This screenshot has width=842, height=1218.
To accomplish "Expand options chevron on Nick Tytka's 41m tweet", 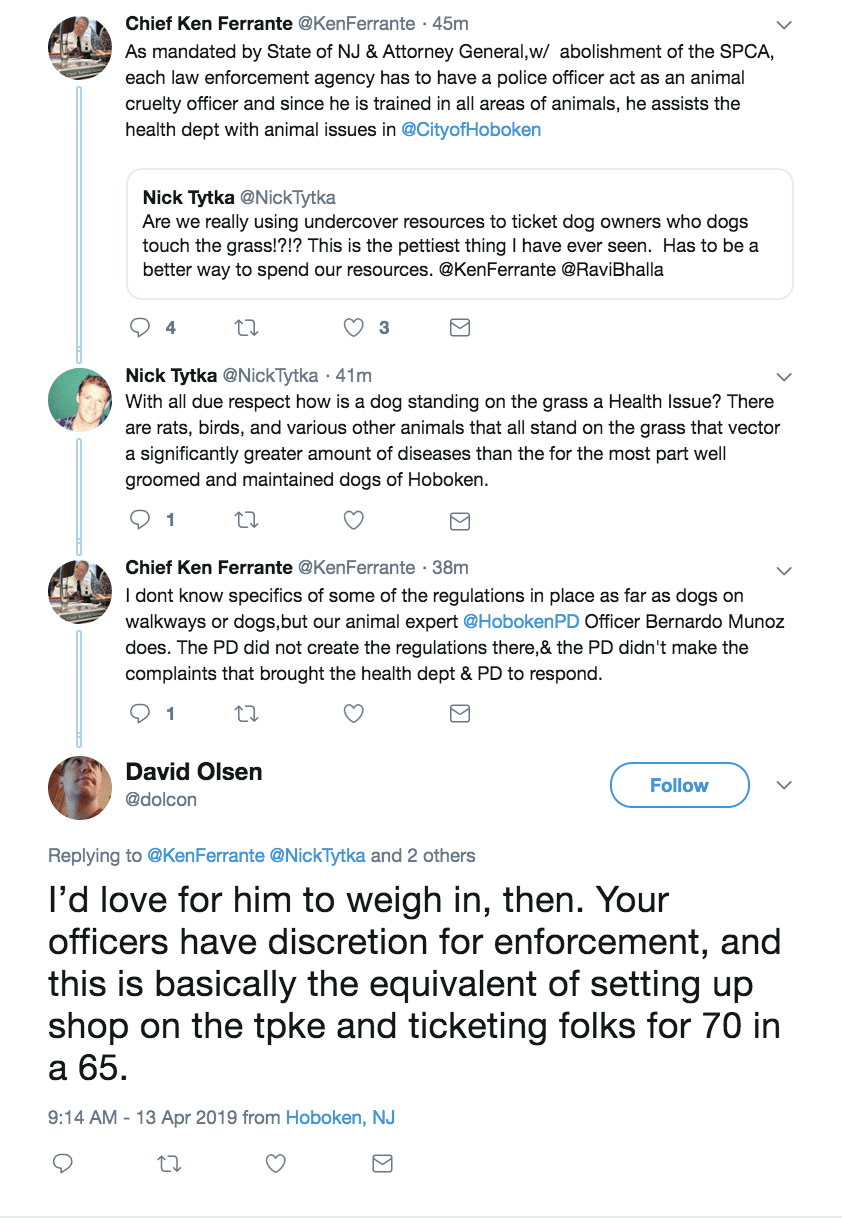I will (784, 378).
